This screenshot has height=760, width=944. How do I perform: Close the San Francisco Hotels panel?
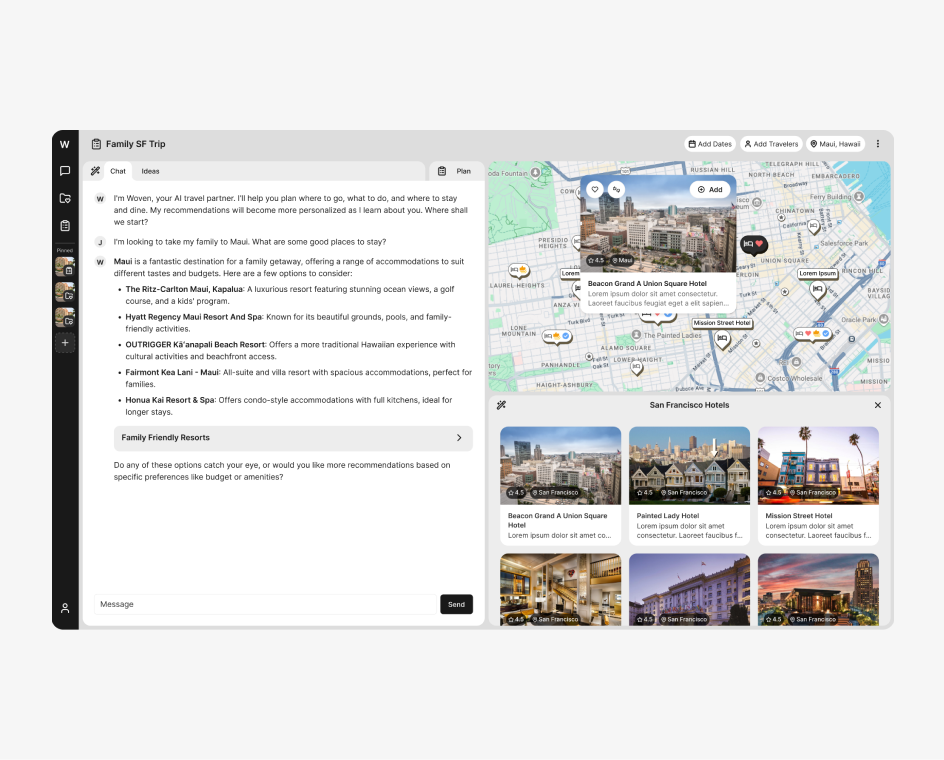coord(878,405)
